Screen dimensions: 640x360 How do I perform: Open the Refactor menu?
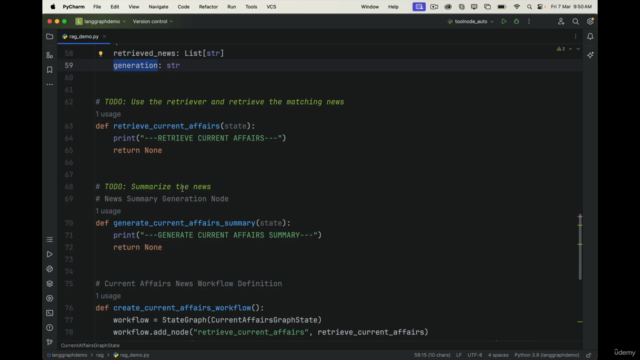point(208,7)
